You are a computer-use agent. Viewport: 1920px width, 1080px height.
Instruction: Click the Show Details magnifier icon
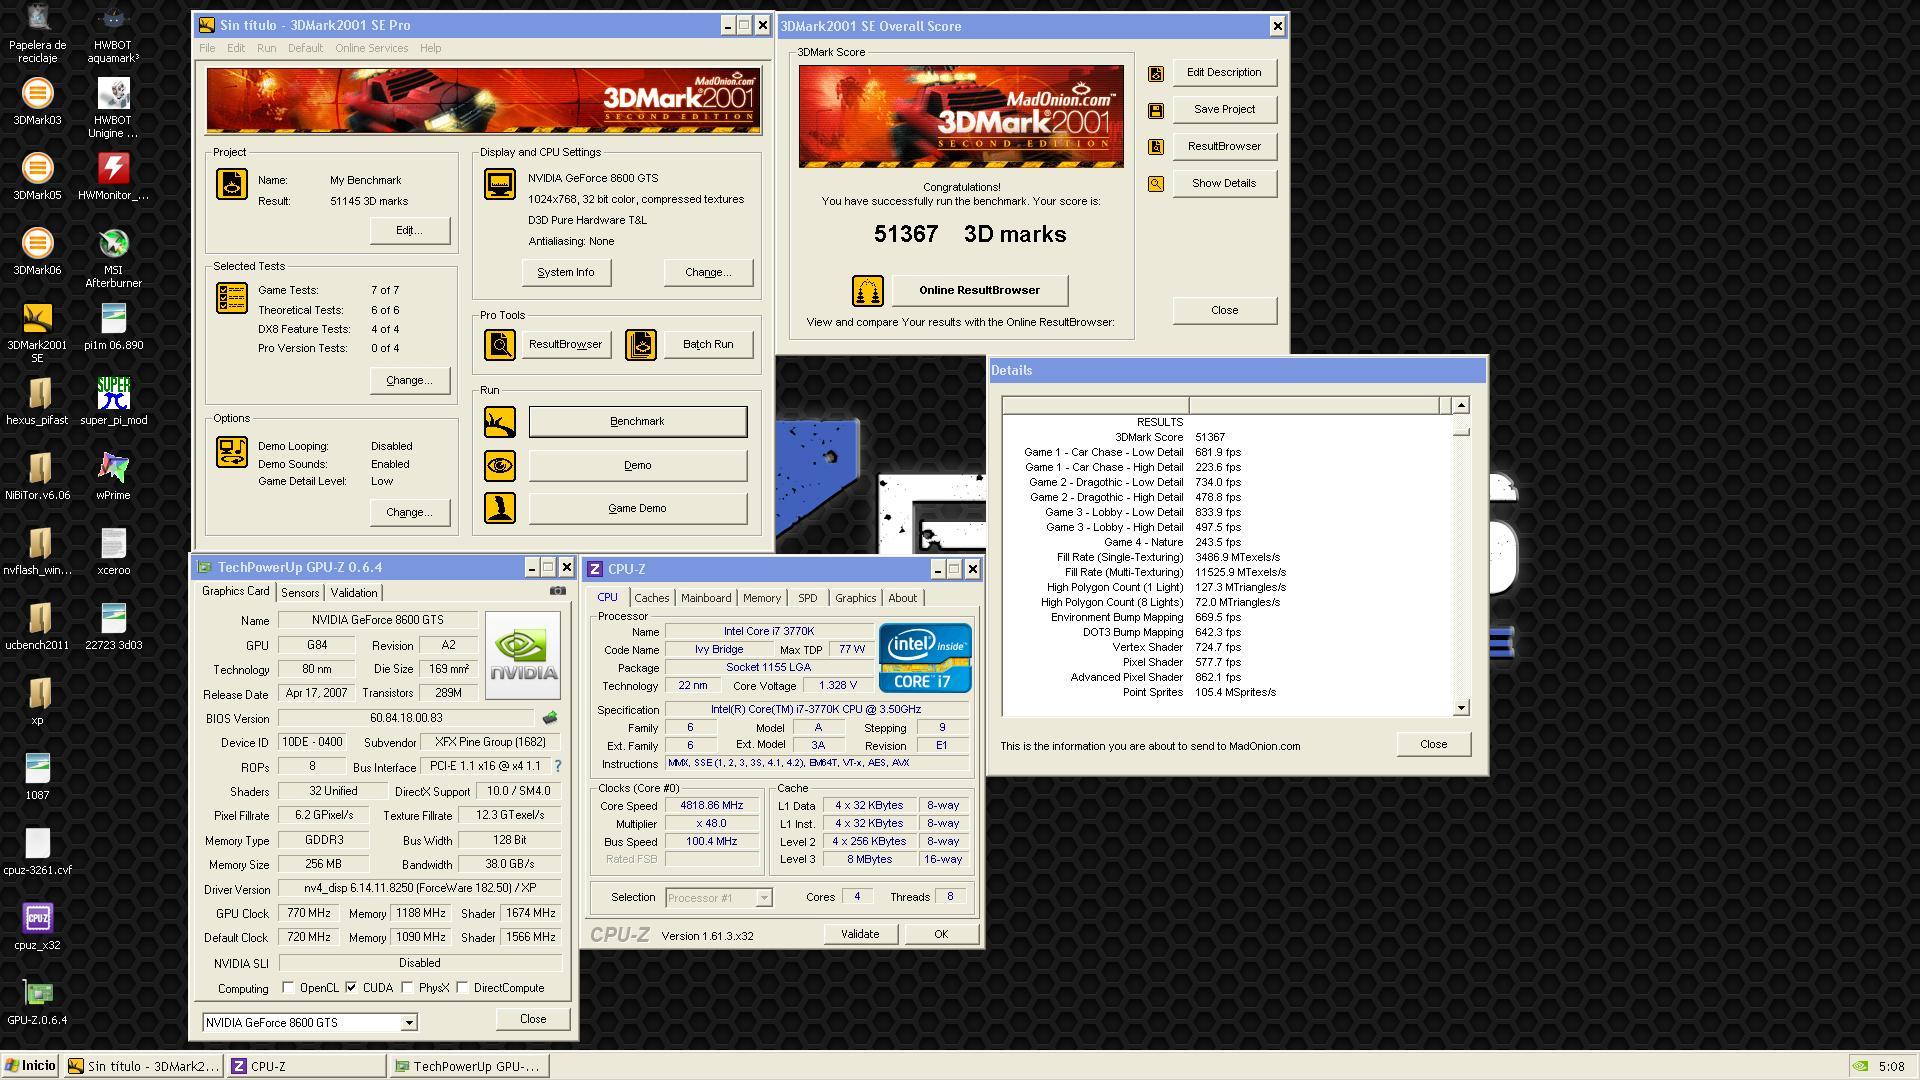point(1155,184)
